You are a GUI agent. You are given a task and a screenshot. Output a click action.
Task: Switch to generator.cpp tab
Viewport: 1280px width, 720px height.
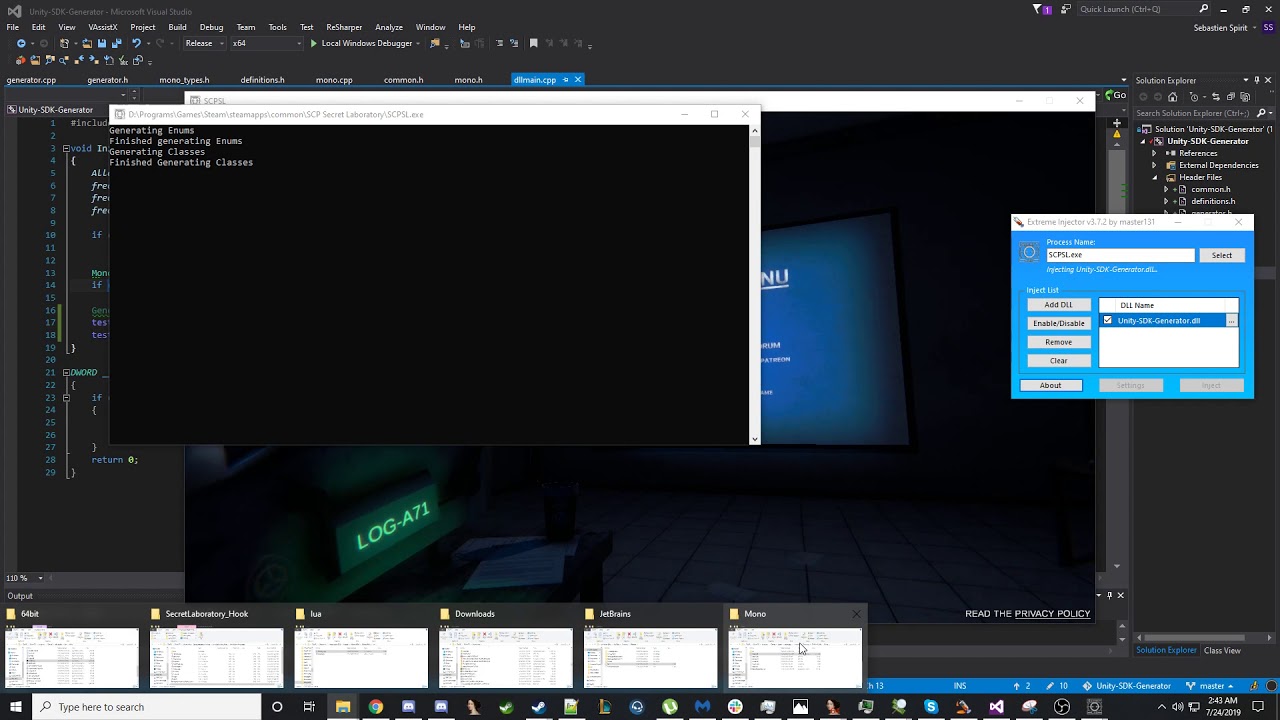(x=31, y=80)
